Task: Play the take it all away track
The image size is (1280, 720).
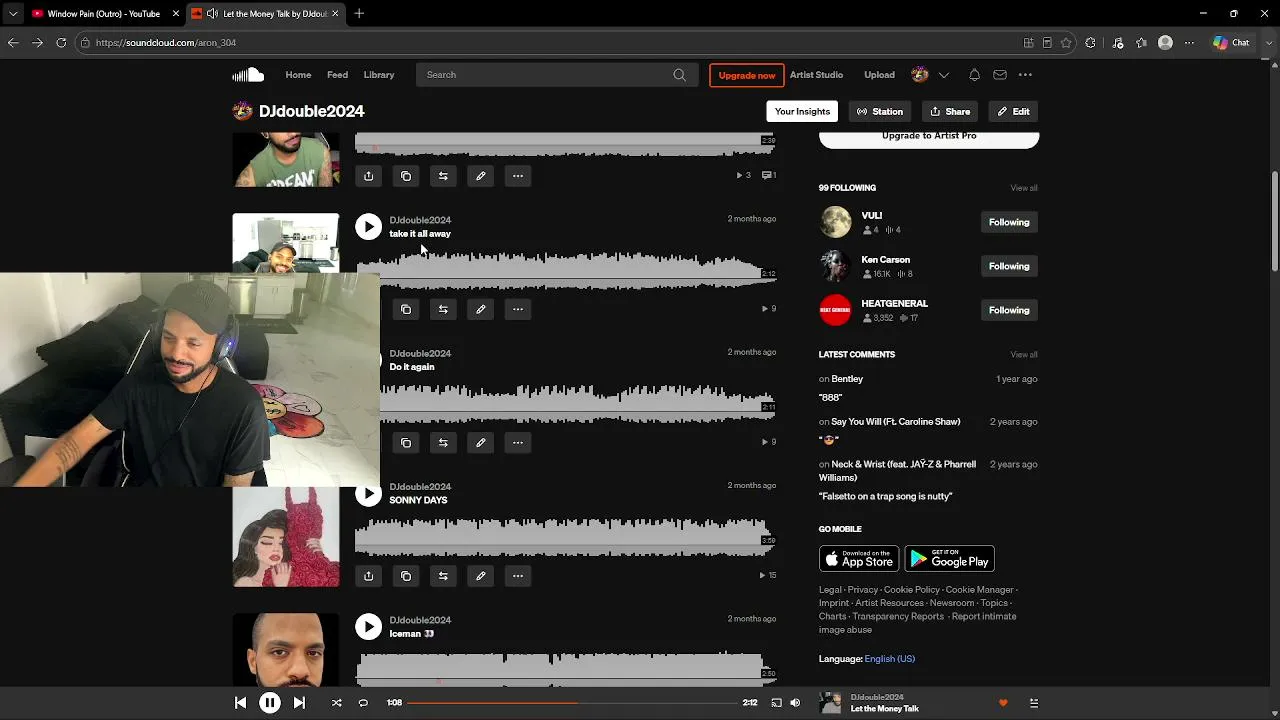Action: 369,227
